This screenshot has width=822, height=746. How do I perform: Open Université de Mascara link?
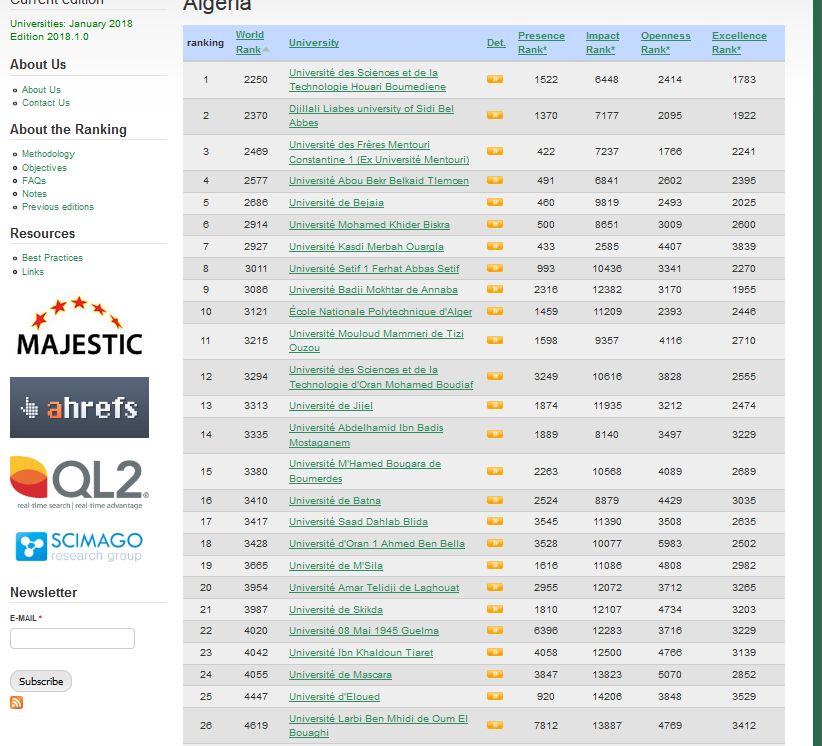(x=340, y=674)
